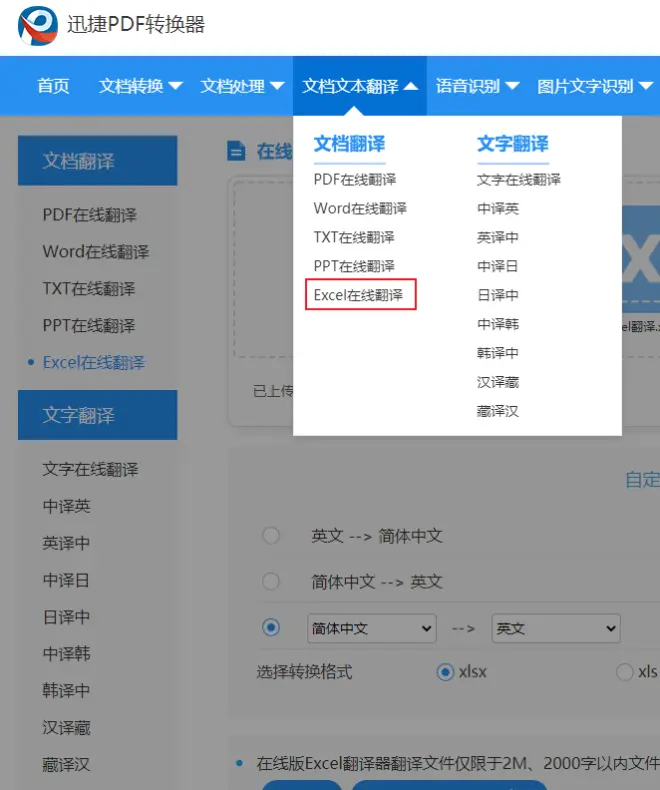Screen dimensions: 660x790
Task: Open Word在线翻译 in the left sidebar
Action: click(x=96, y=252)
